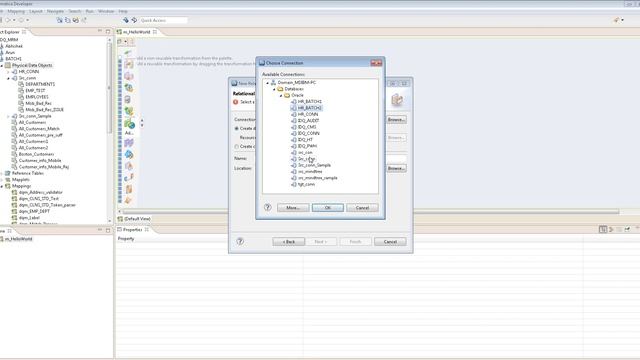640x360 pixels.
Task: Maximize the Object Explorer panel
Action: [x=108, y=31]
